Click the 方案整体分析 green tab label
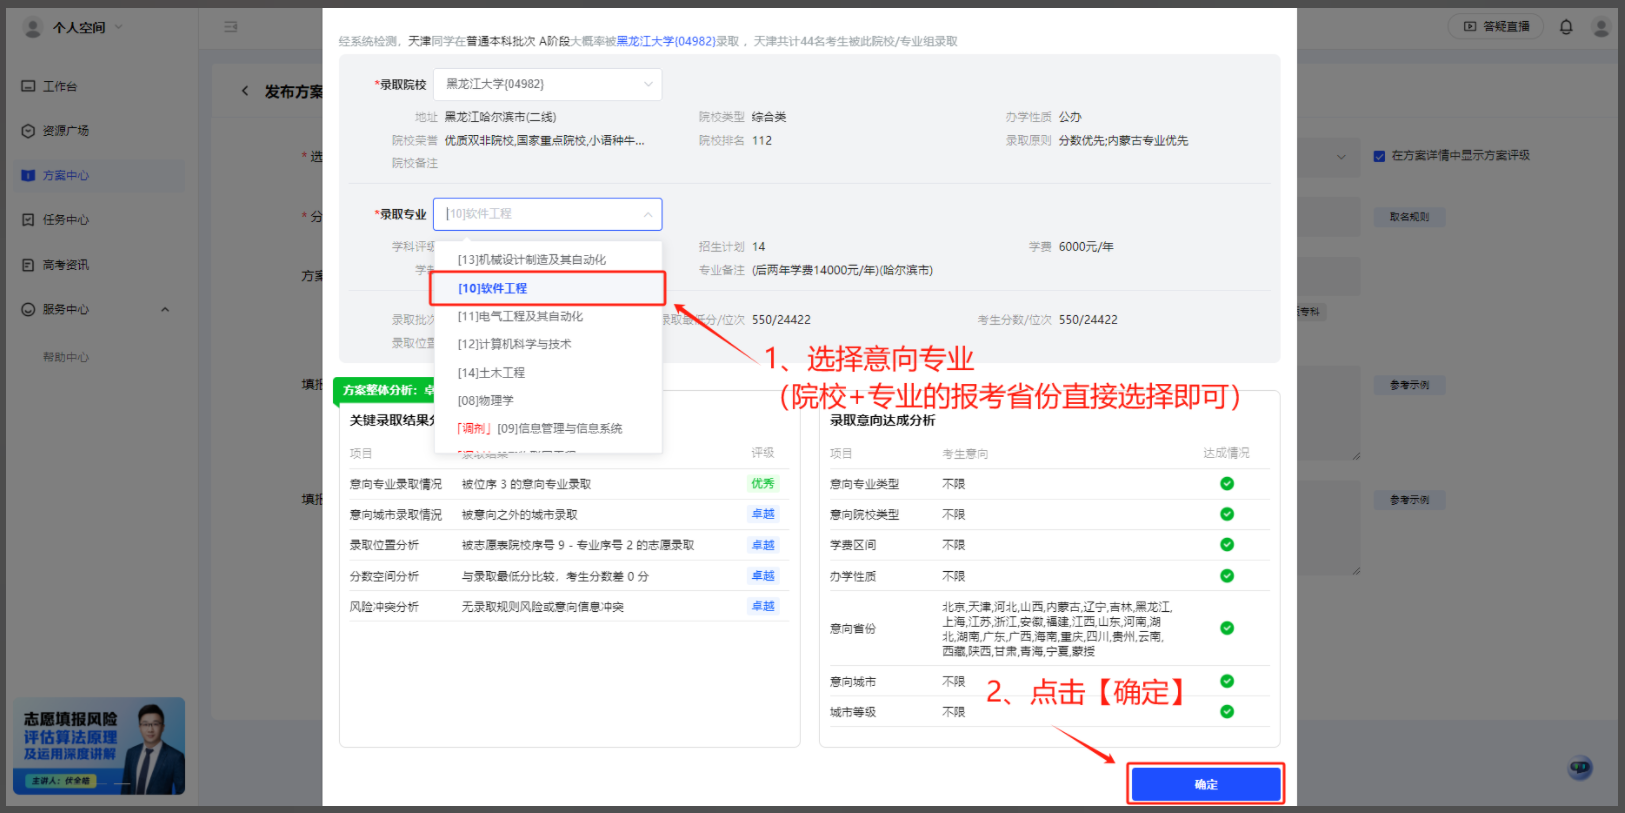Screen dimensions: 1625x813 tap(385, 390)
